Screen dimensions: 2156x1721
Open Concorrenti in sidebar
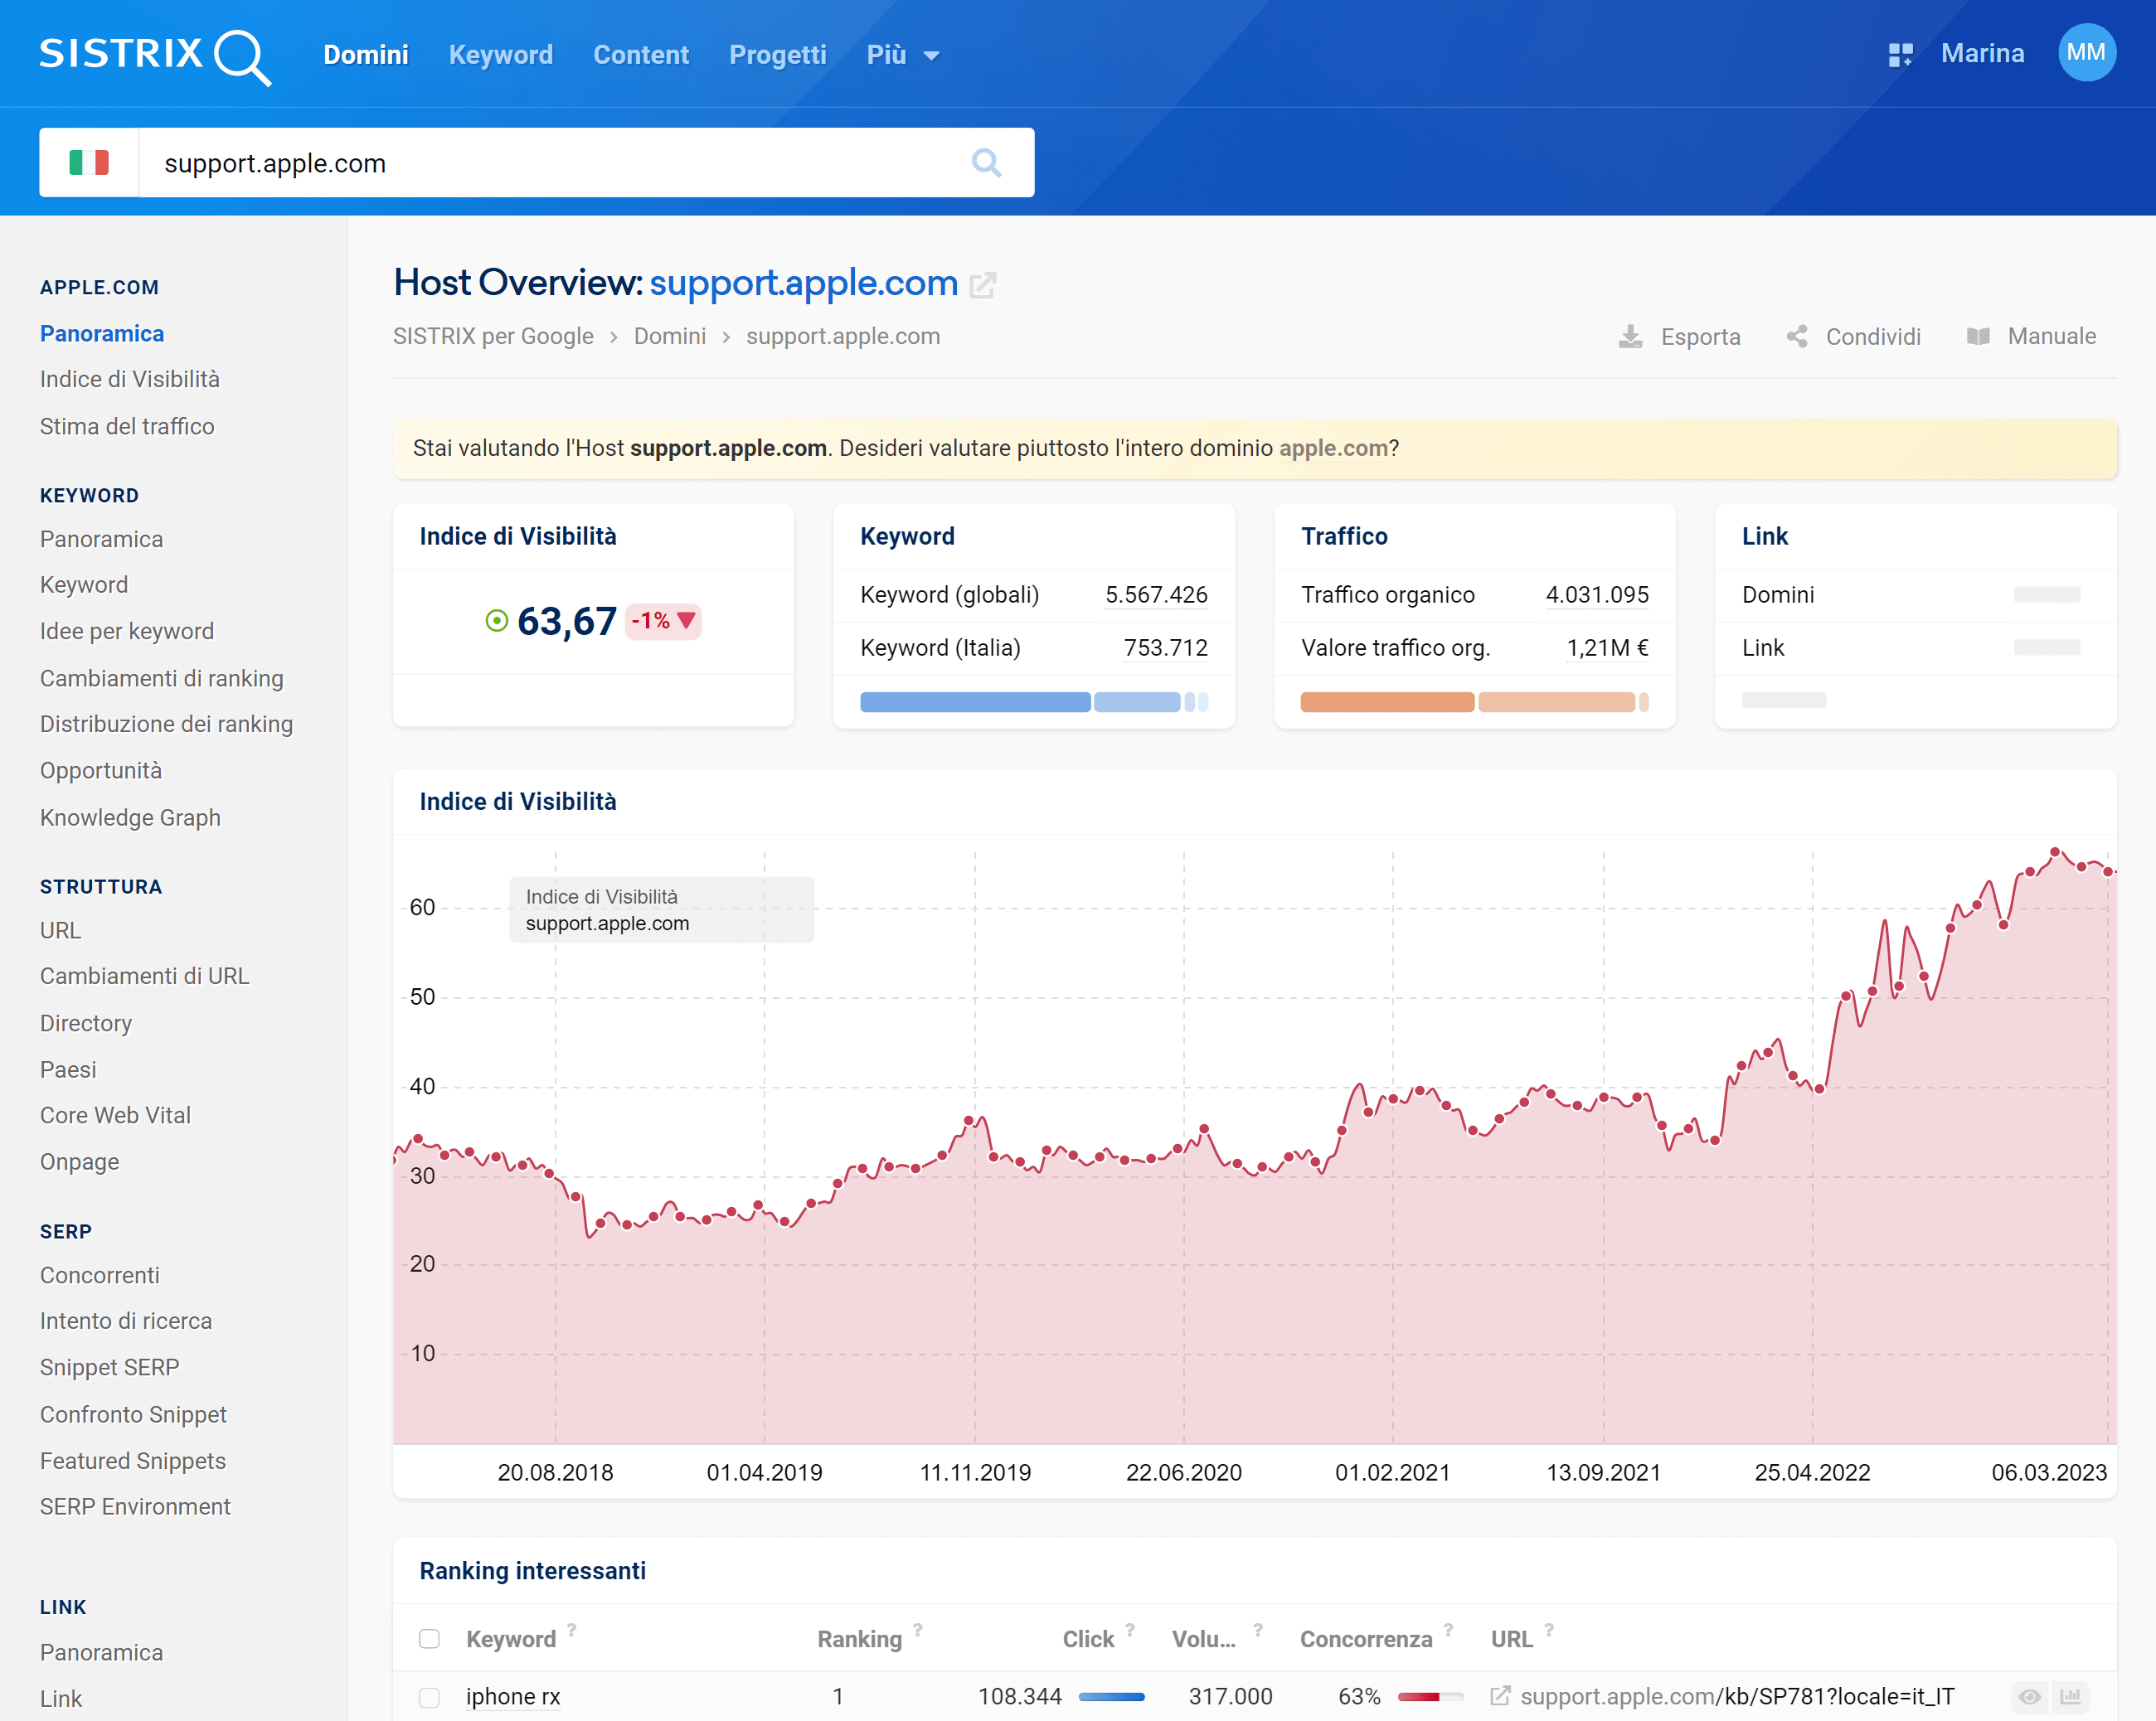(x=100, y=1275)
